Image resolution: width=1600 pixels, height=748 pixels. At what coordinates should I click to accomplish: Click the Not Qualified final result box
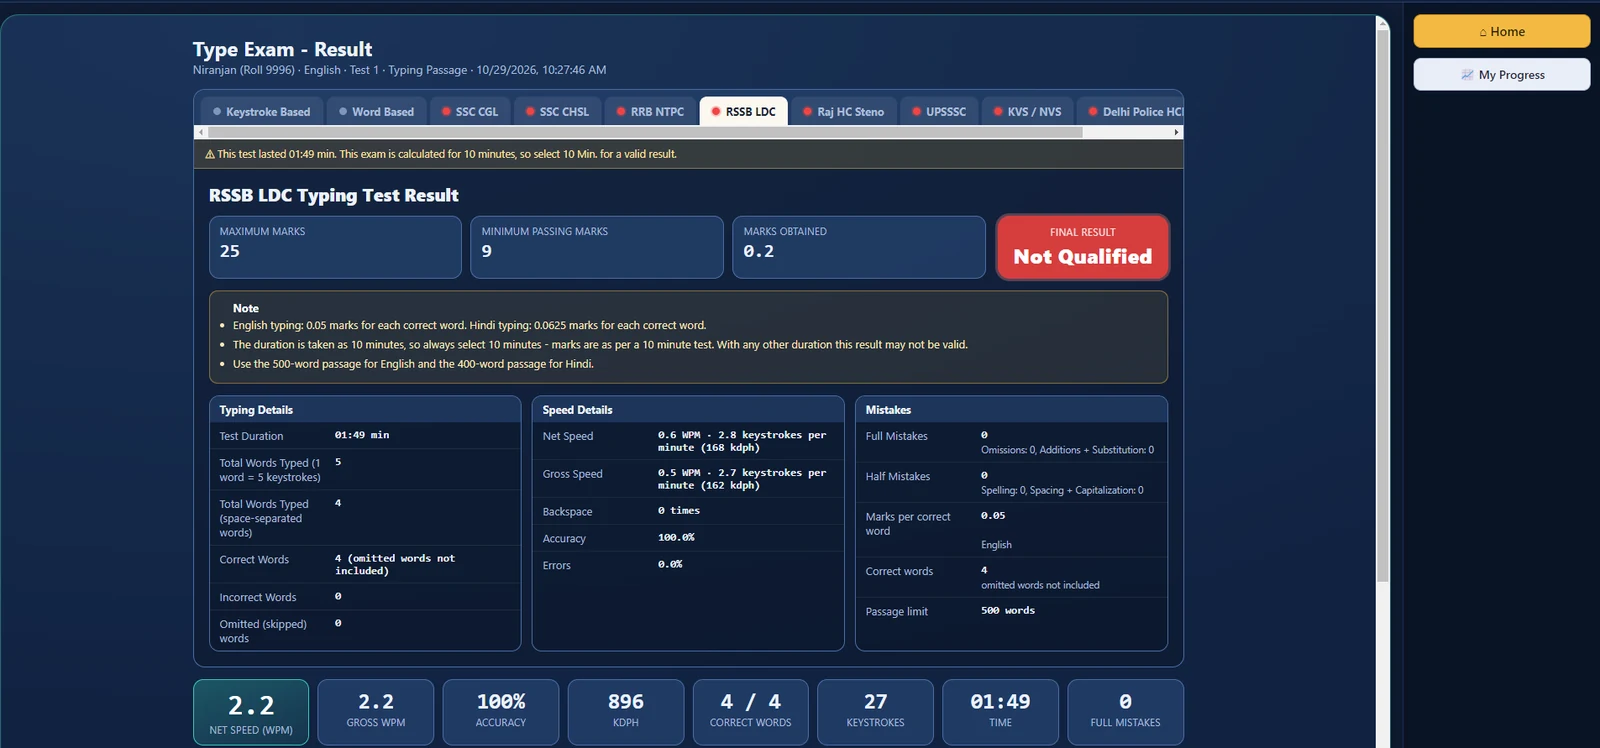pos(1083,247)
